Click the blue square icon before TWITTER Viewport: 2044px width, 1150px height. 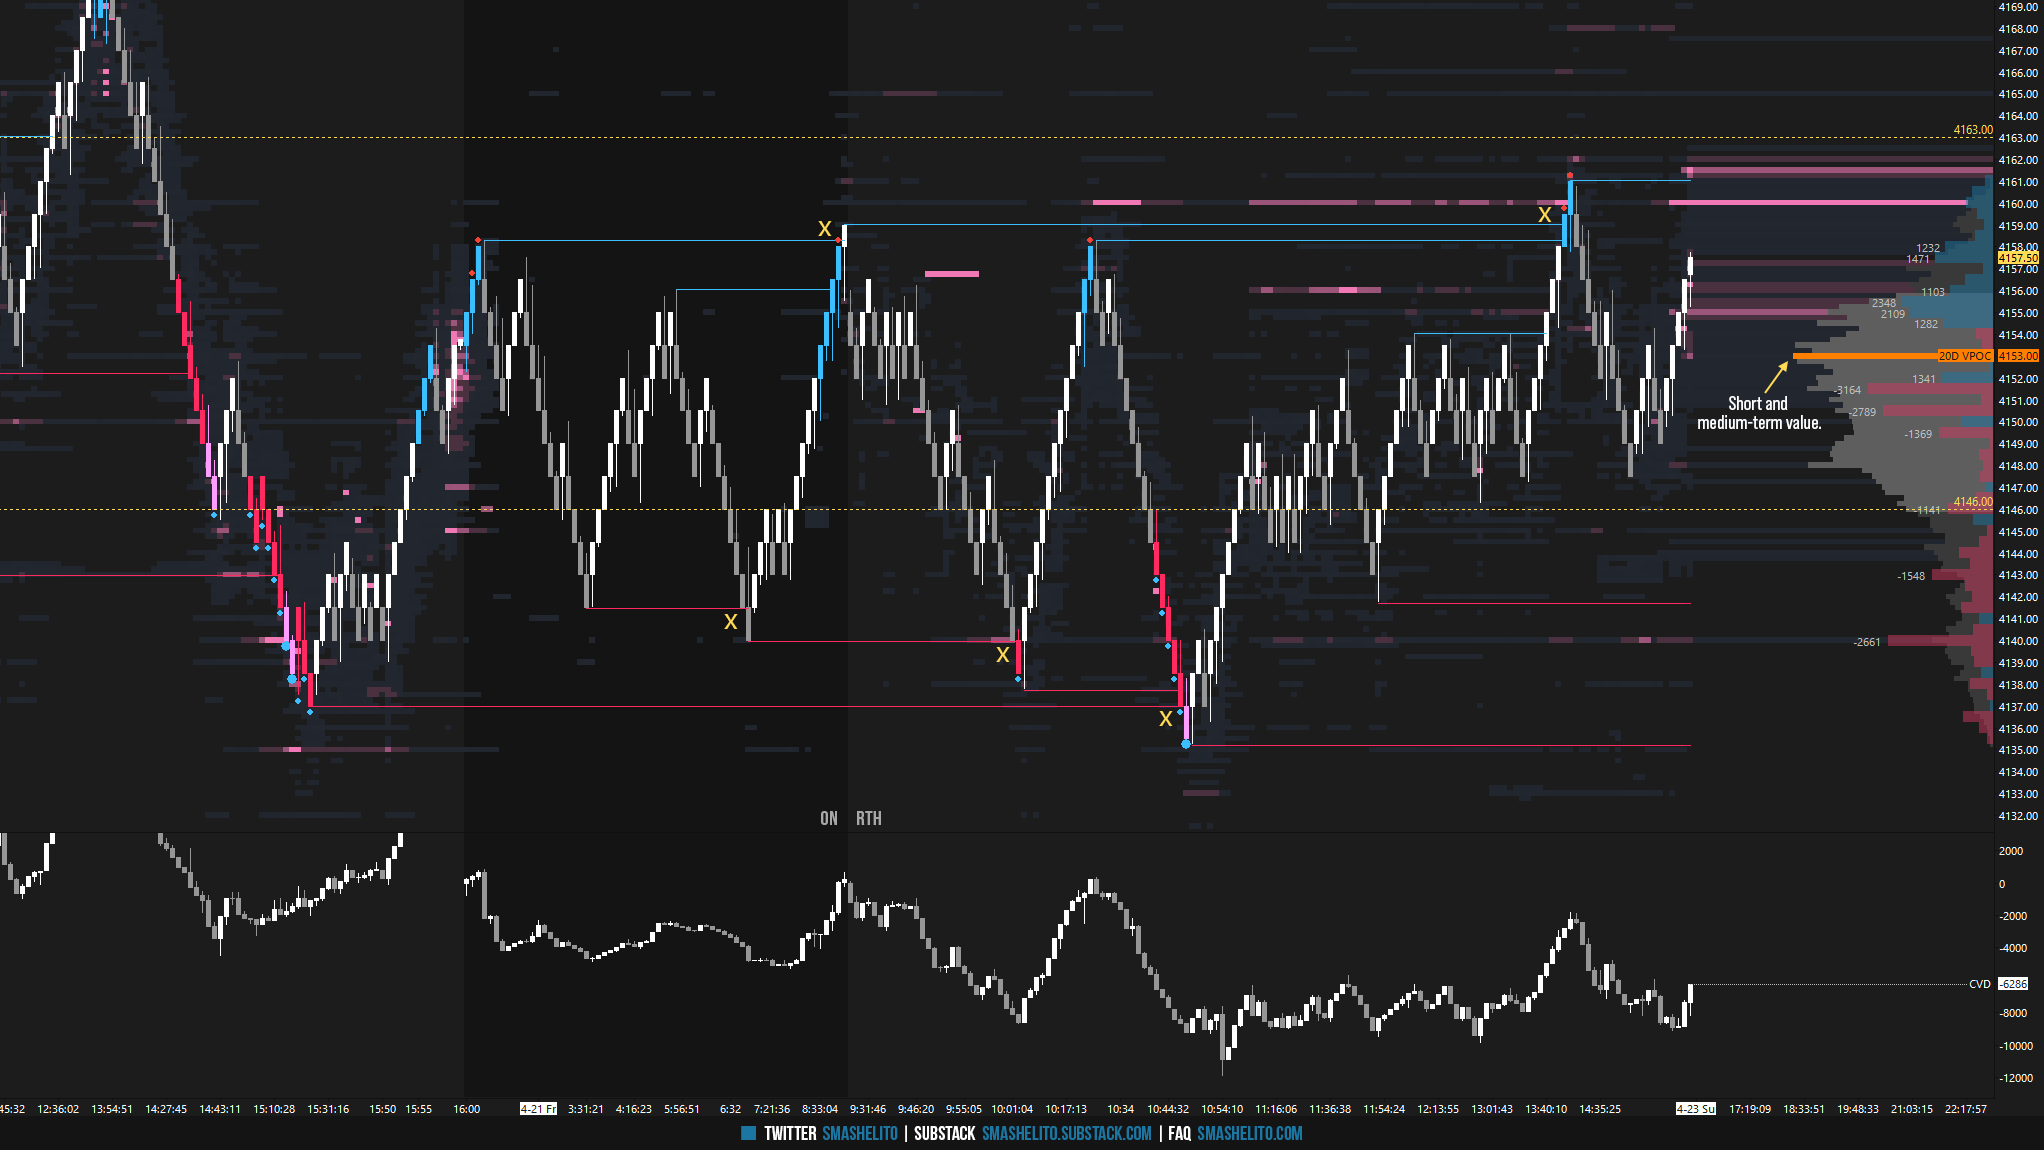pos(748,1133)
